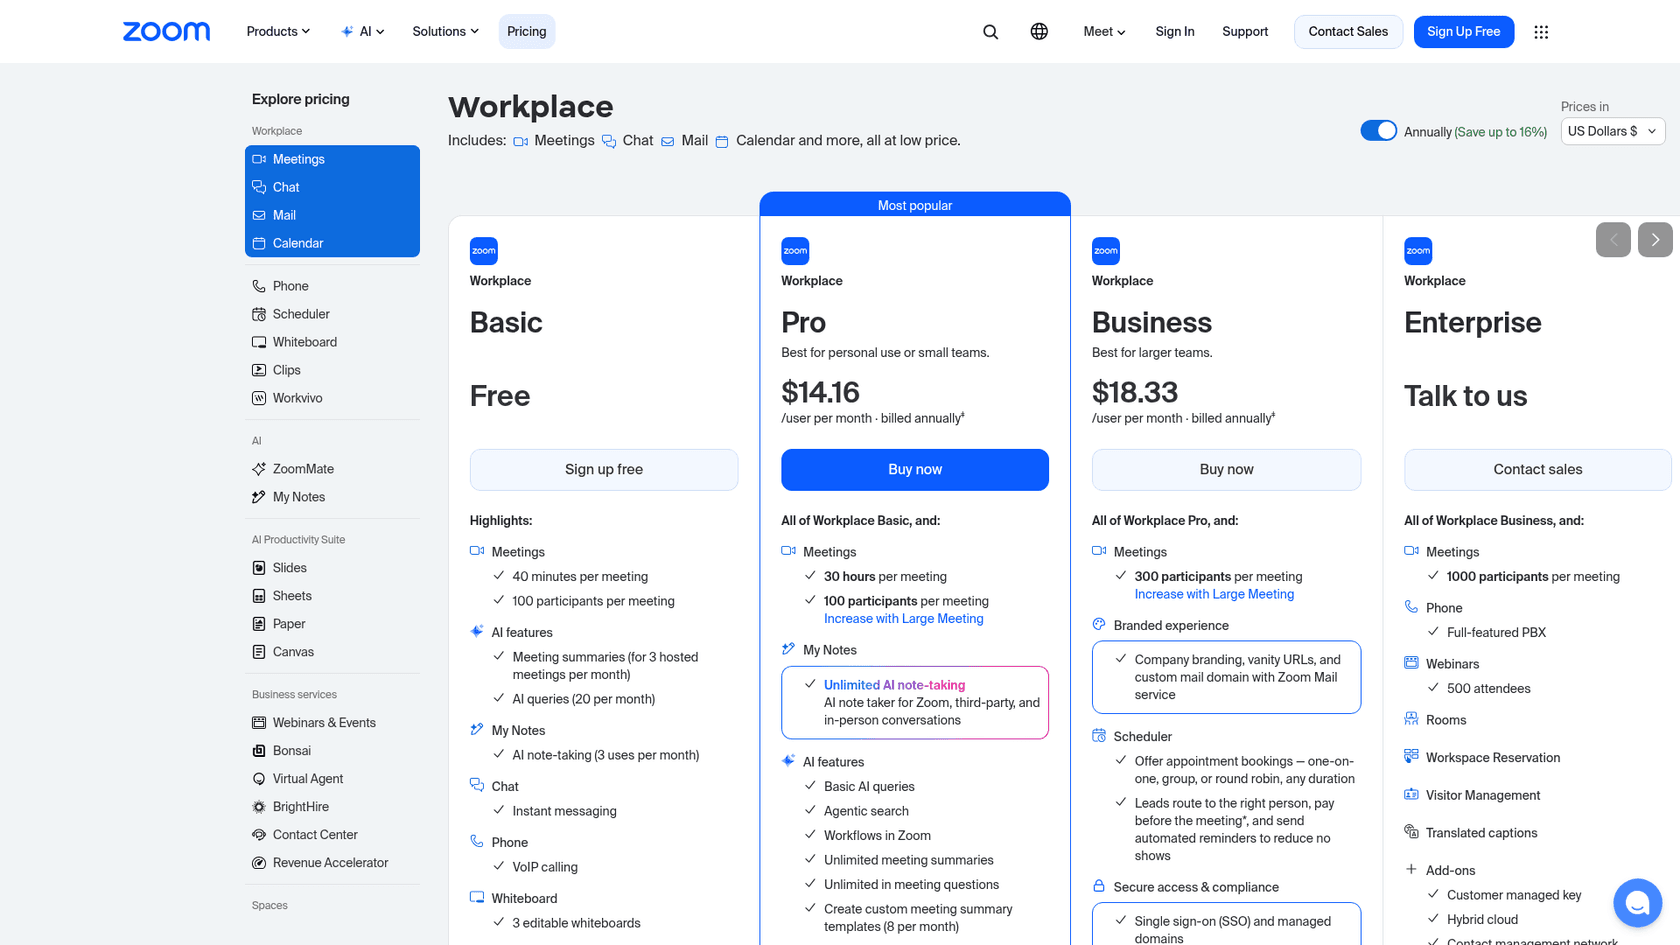Viewport: 1680px width, 945px height.
Task: Select the Pricing tab in header
Action: click(527, 32)
